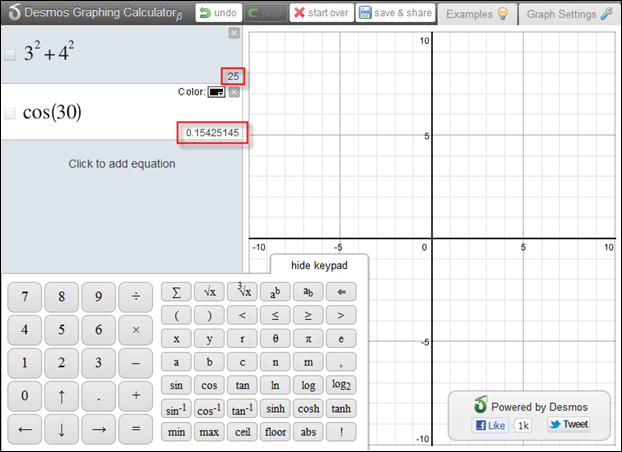Open the Graph Settings tab
The height and width of the screenshot is (452, 622).
(x=569, y=14)
